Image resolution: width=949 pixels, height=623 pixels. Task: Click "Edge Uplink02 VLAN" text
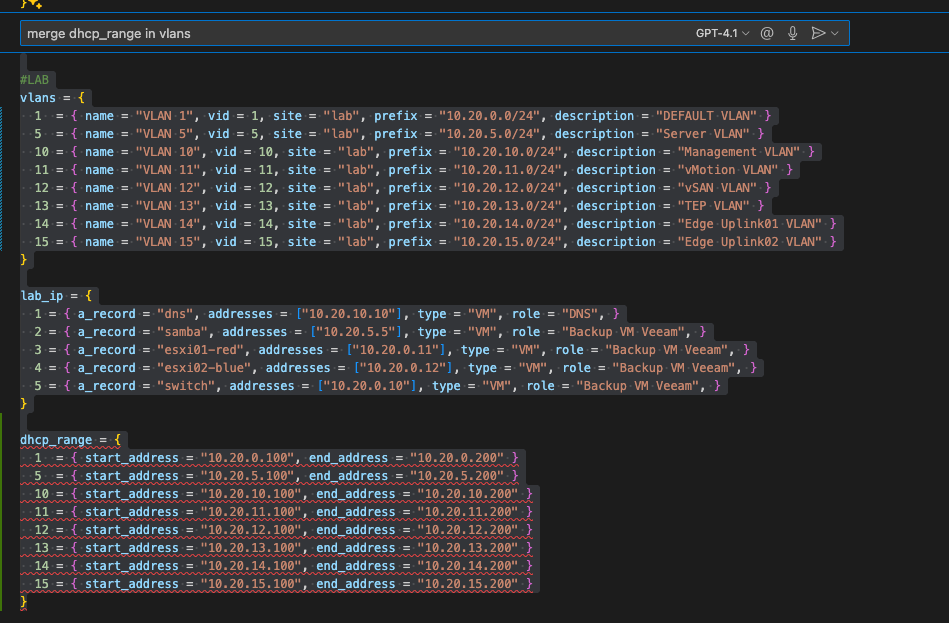[x=750, y=242]
